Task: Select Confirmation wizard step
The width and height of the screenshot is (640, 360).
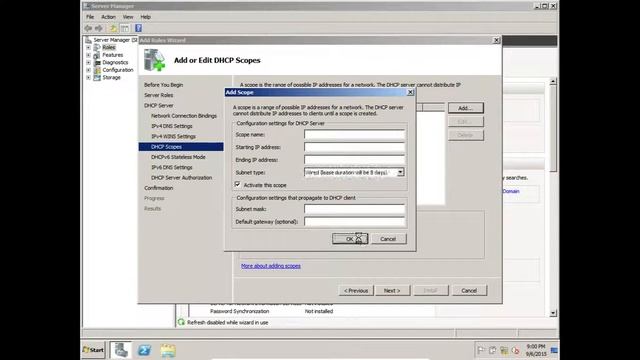Action: point(158,188)
